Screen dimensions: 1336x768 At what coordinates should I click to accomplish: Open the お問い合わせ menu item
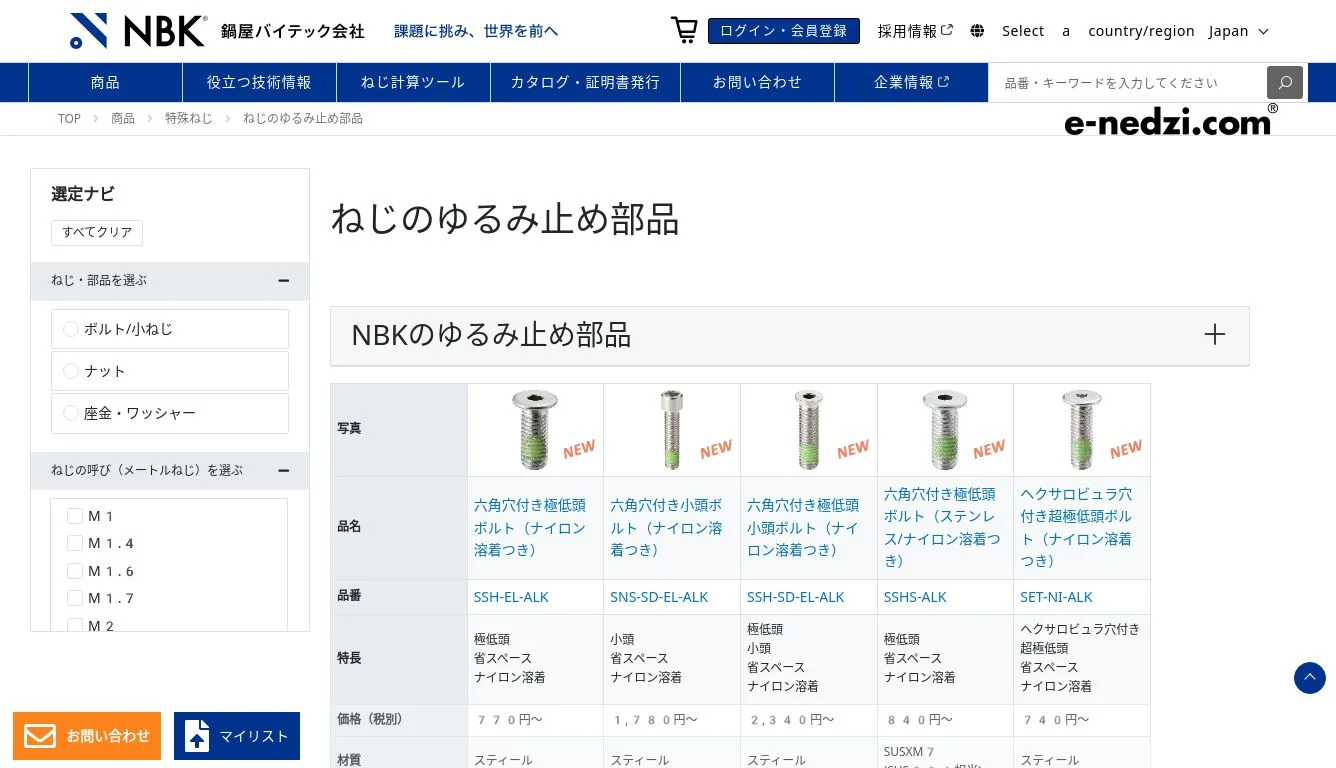pos(757,82)
